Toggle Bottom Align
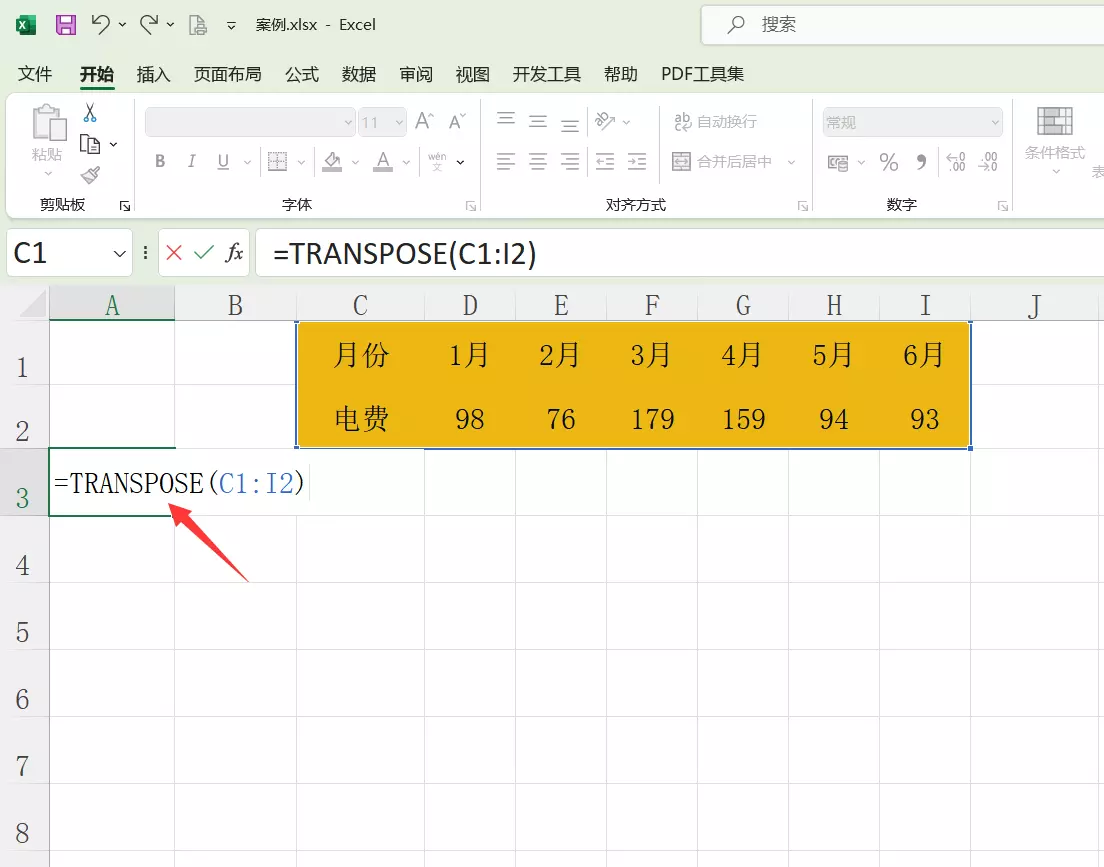The width and height of the screenshot is (1104, 867). pos(570,125)
